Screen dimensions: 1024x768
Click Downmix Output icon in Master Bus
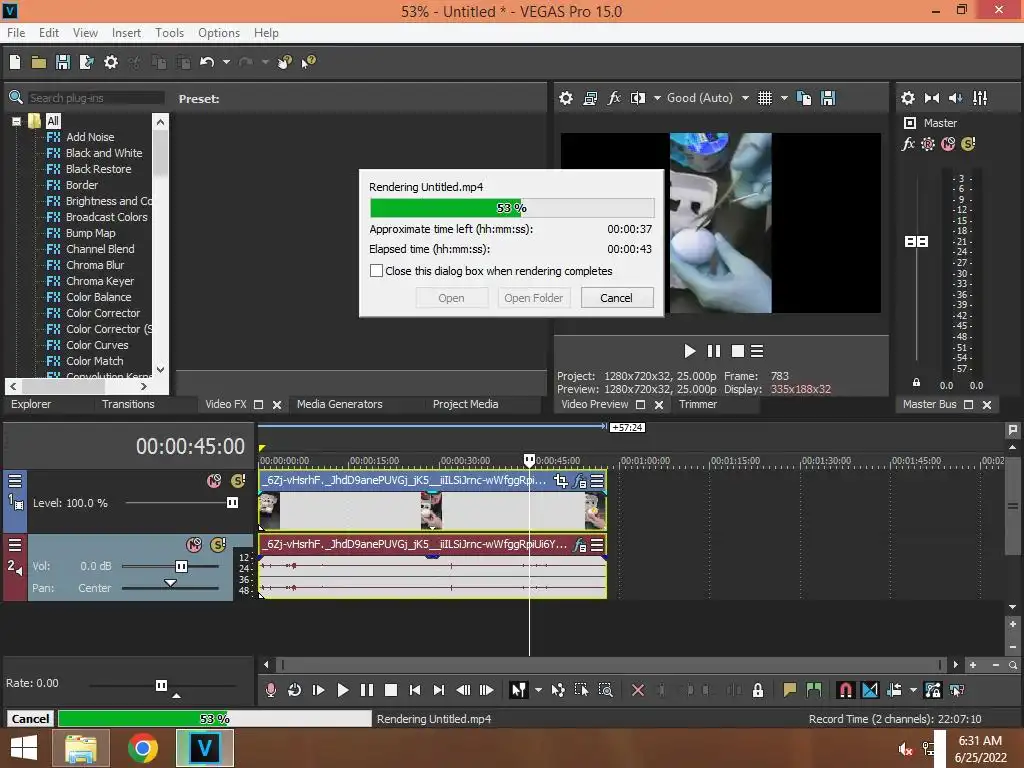(932, 98)
